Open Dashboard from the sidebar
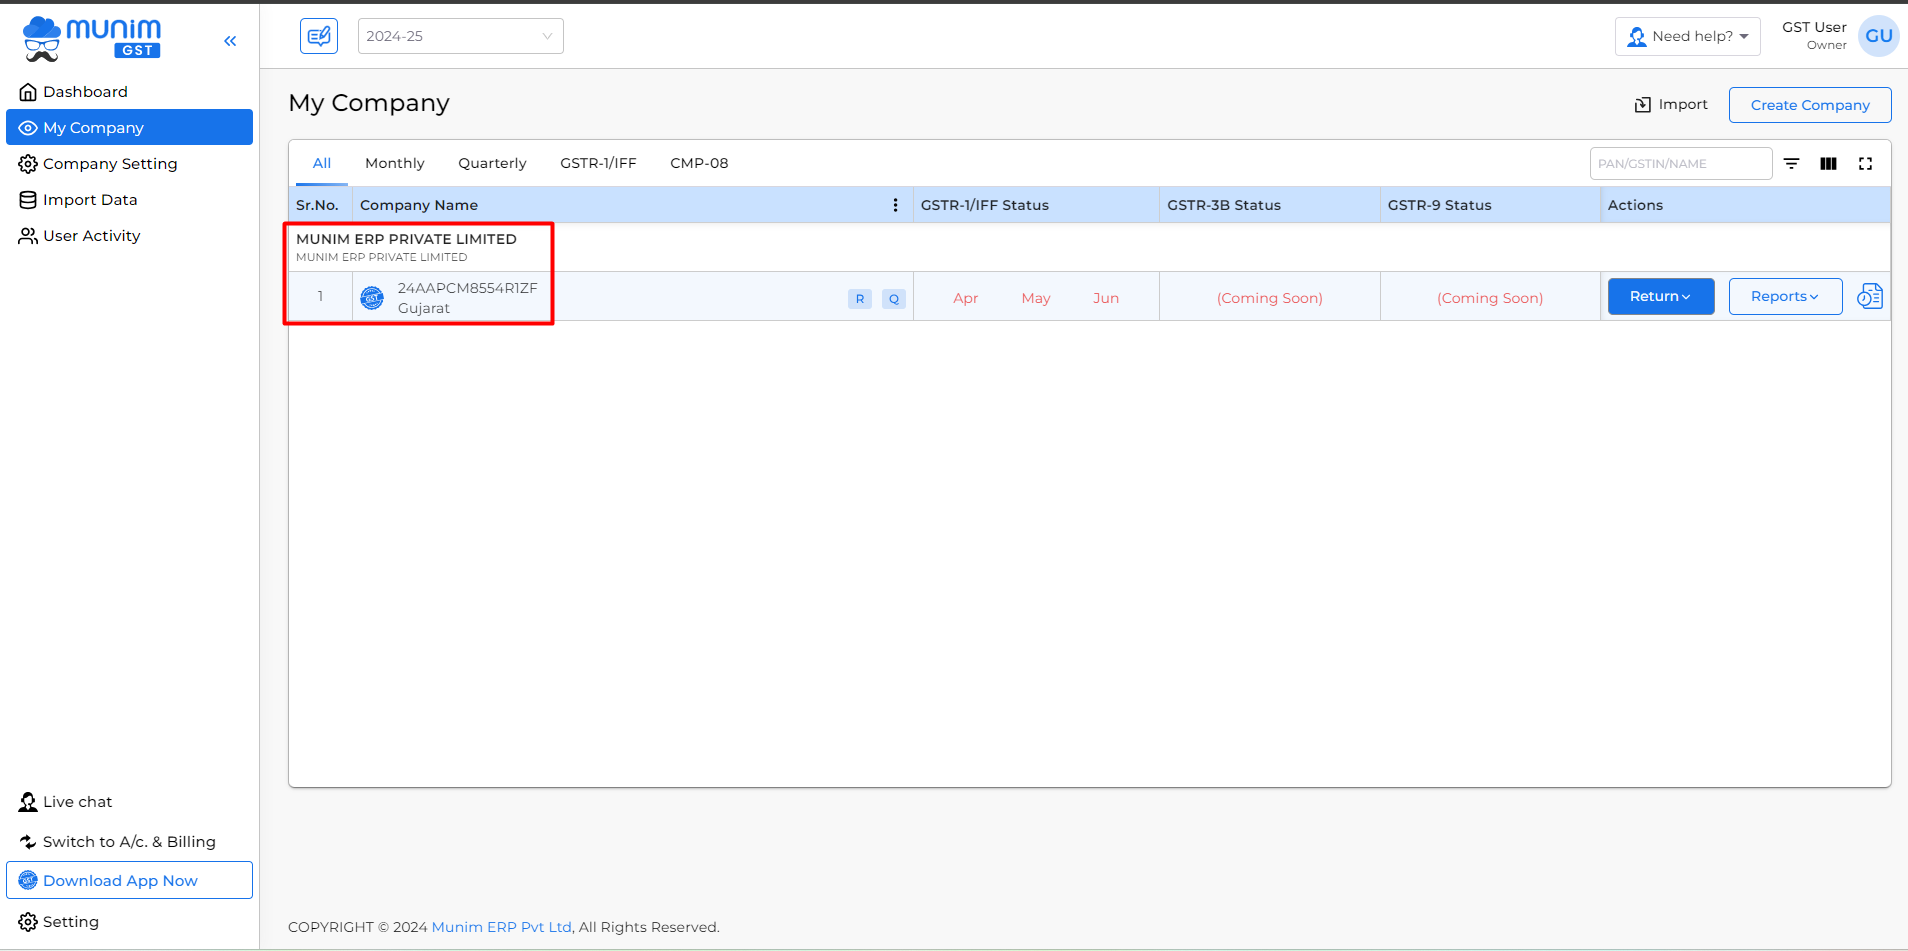Screen dimensions: 1908x951 pos(129,92)
